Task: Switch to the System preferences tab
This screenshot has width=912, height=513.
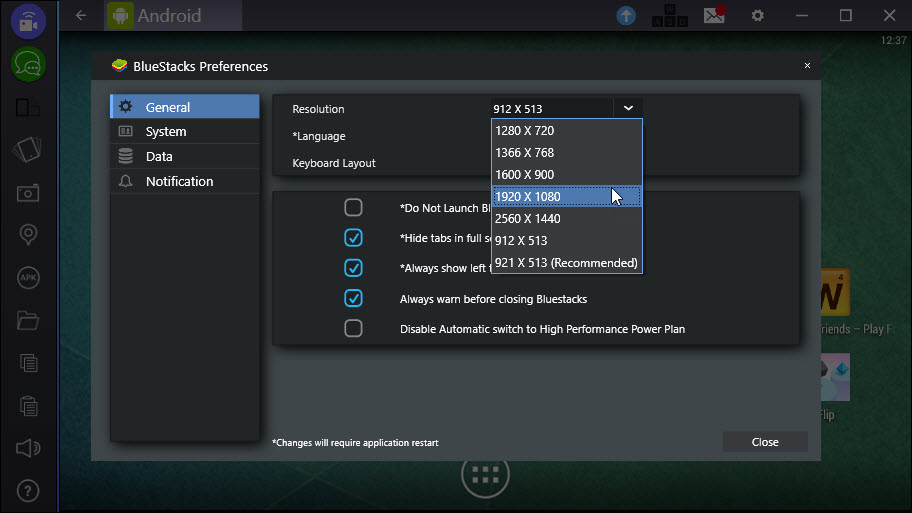Action: (185, 131)
